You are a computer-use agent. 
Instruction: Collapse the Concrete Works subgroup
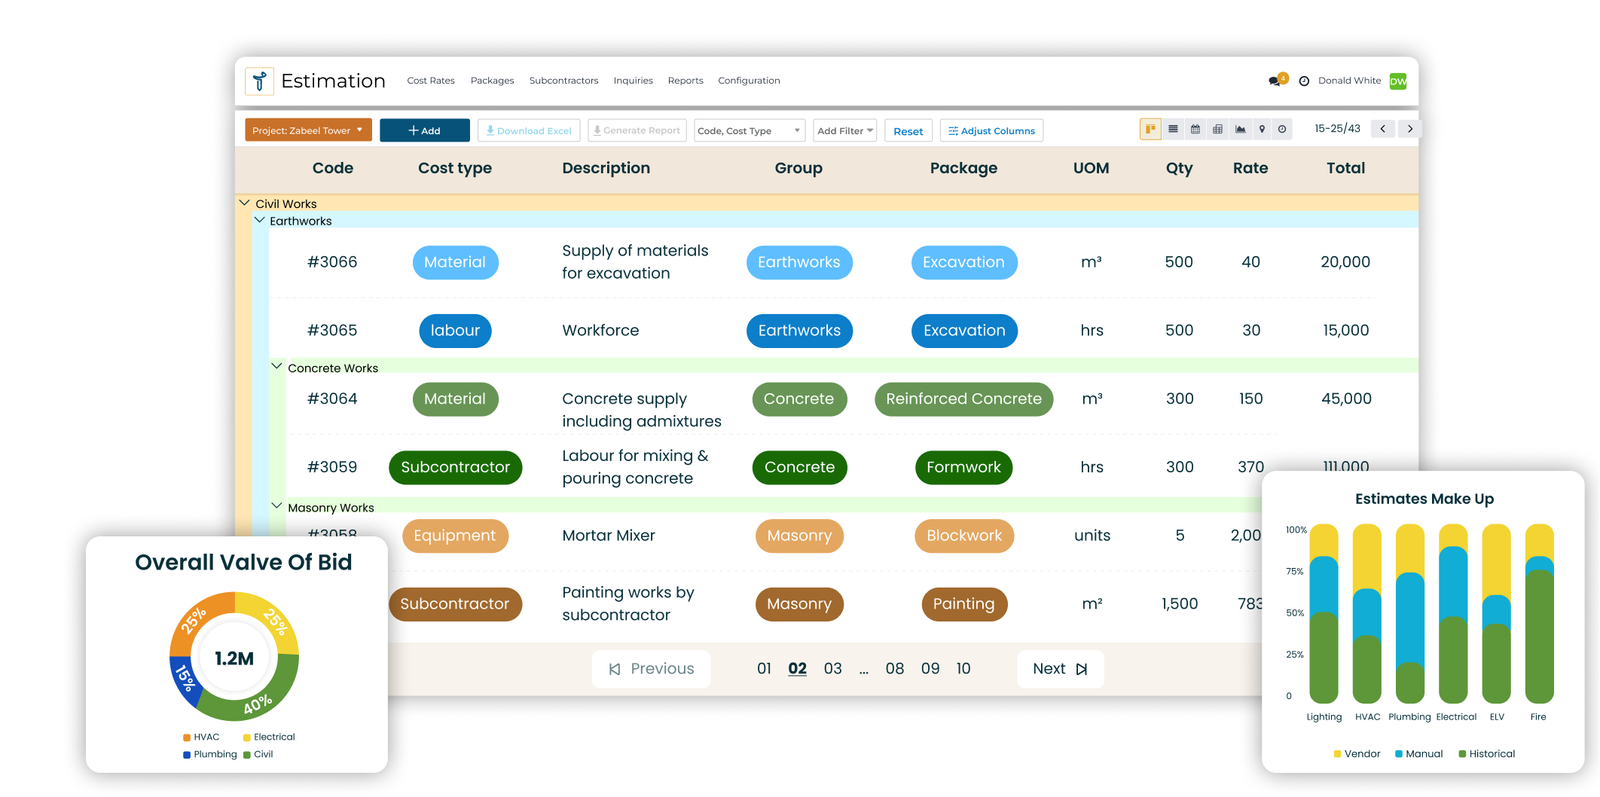pyautogui.click(x=277, y=367)
